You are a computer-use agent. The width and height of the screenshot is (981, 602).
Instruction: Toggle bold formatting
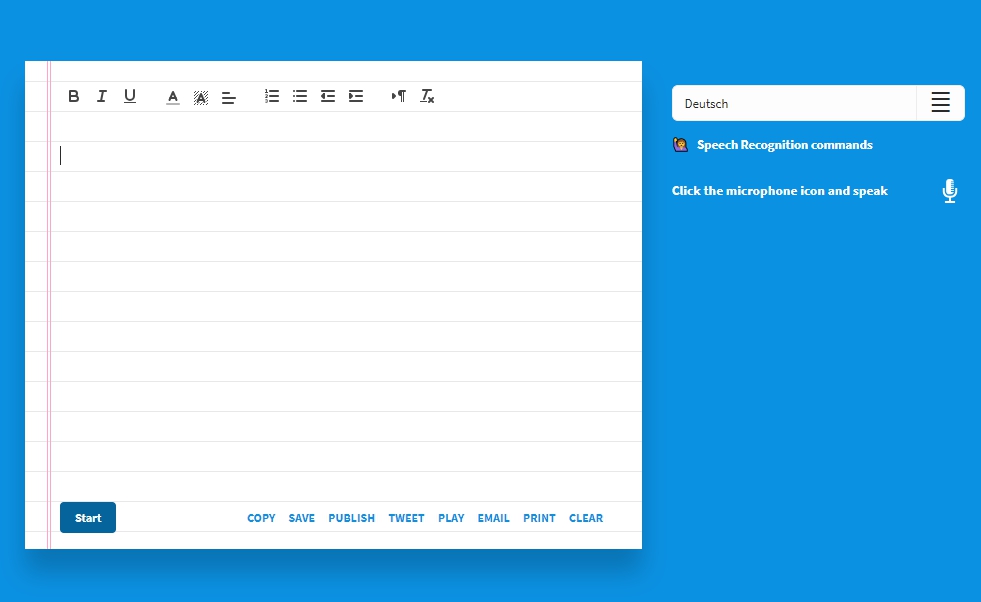pos(73,96)
